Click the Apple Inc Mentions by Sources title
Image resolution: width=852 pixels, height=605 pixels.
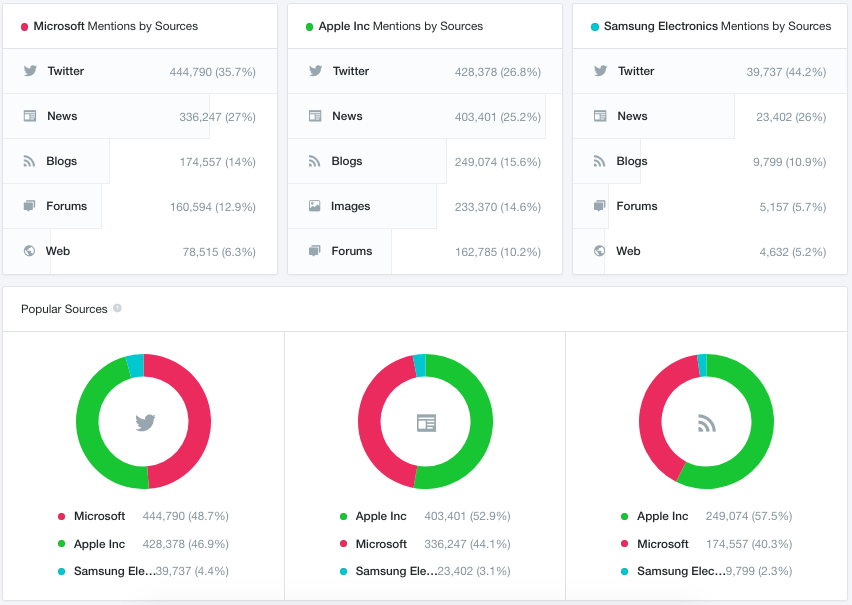[400, 26]
